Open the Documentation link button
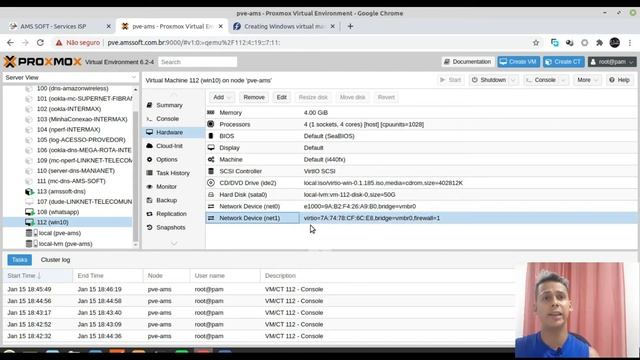The width and height of the screenshot is (640, 360). click(468, 62)
